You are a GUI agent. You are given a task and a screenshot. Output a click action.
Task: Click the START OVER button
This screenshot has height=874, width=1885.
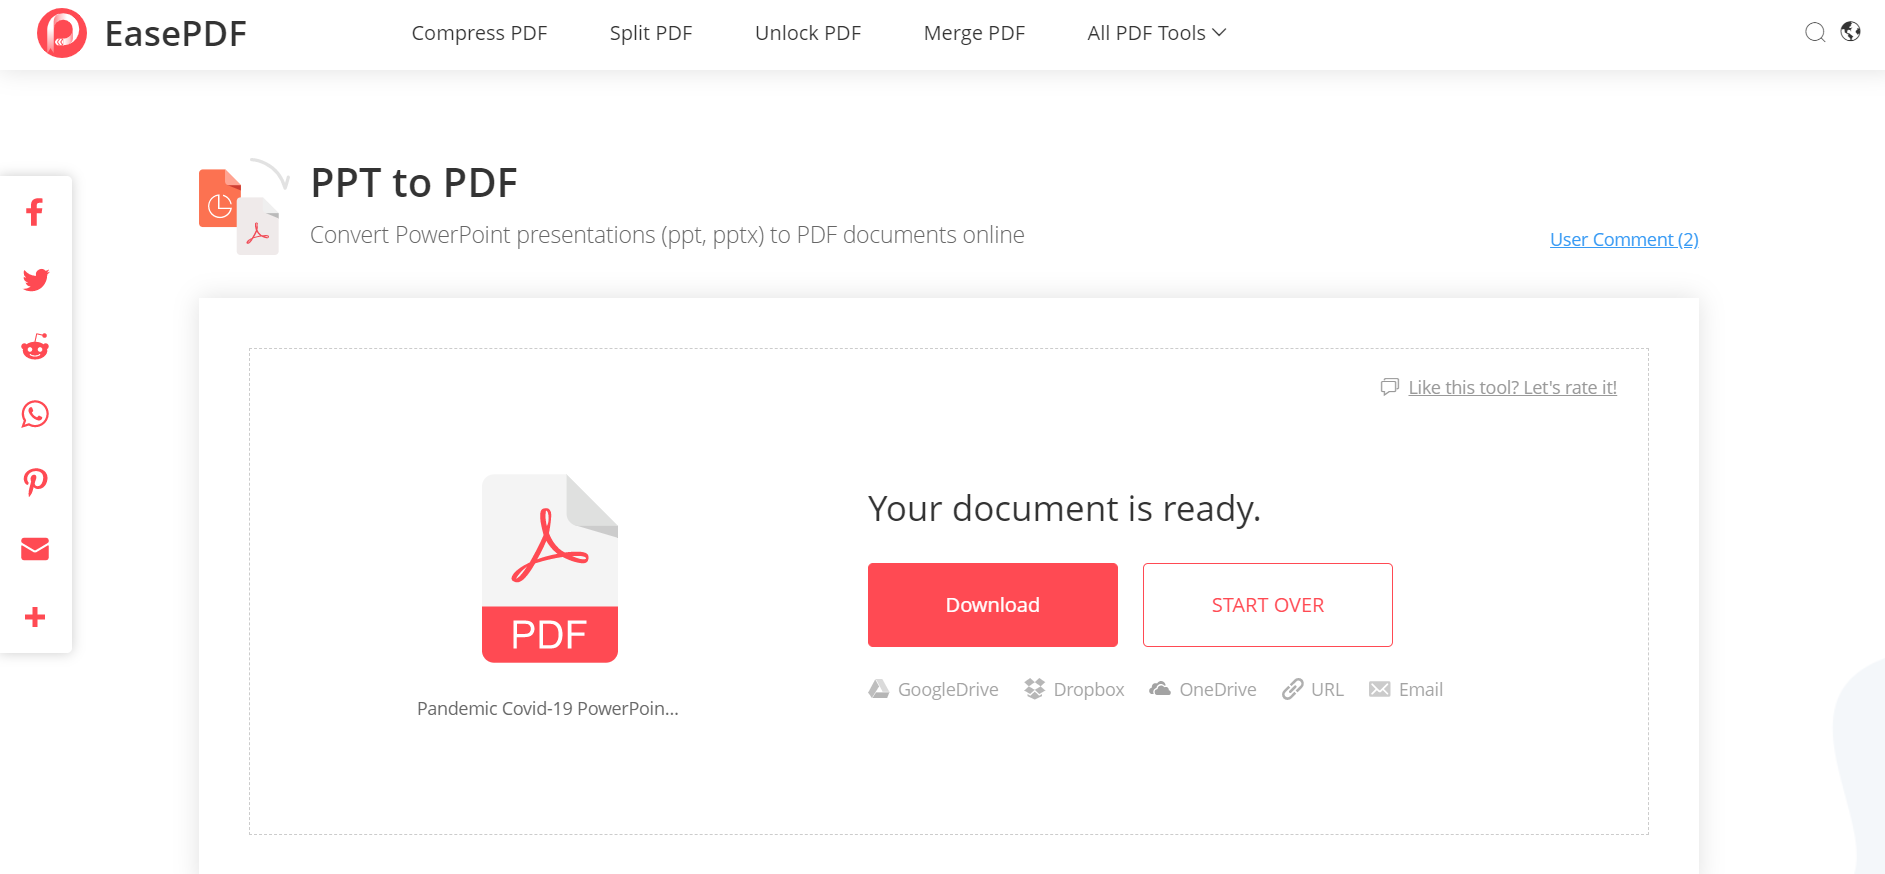tap(1267, 605)
